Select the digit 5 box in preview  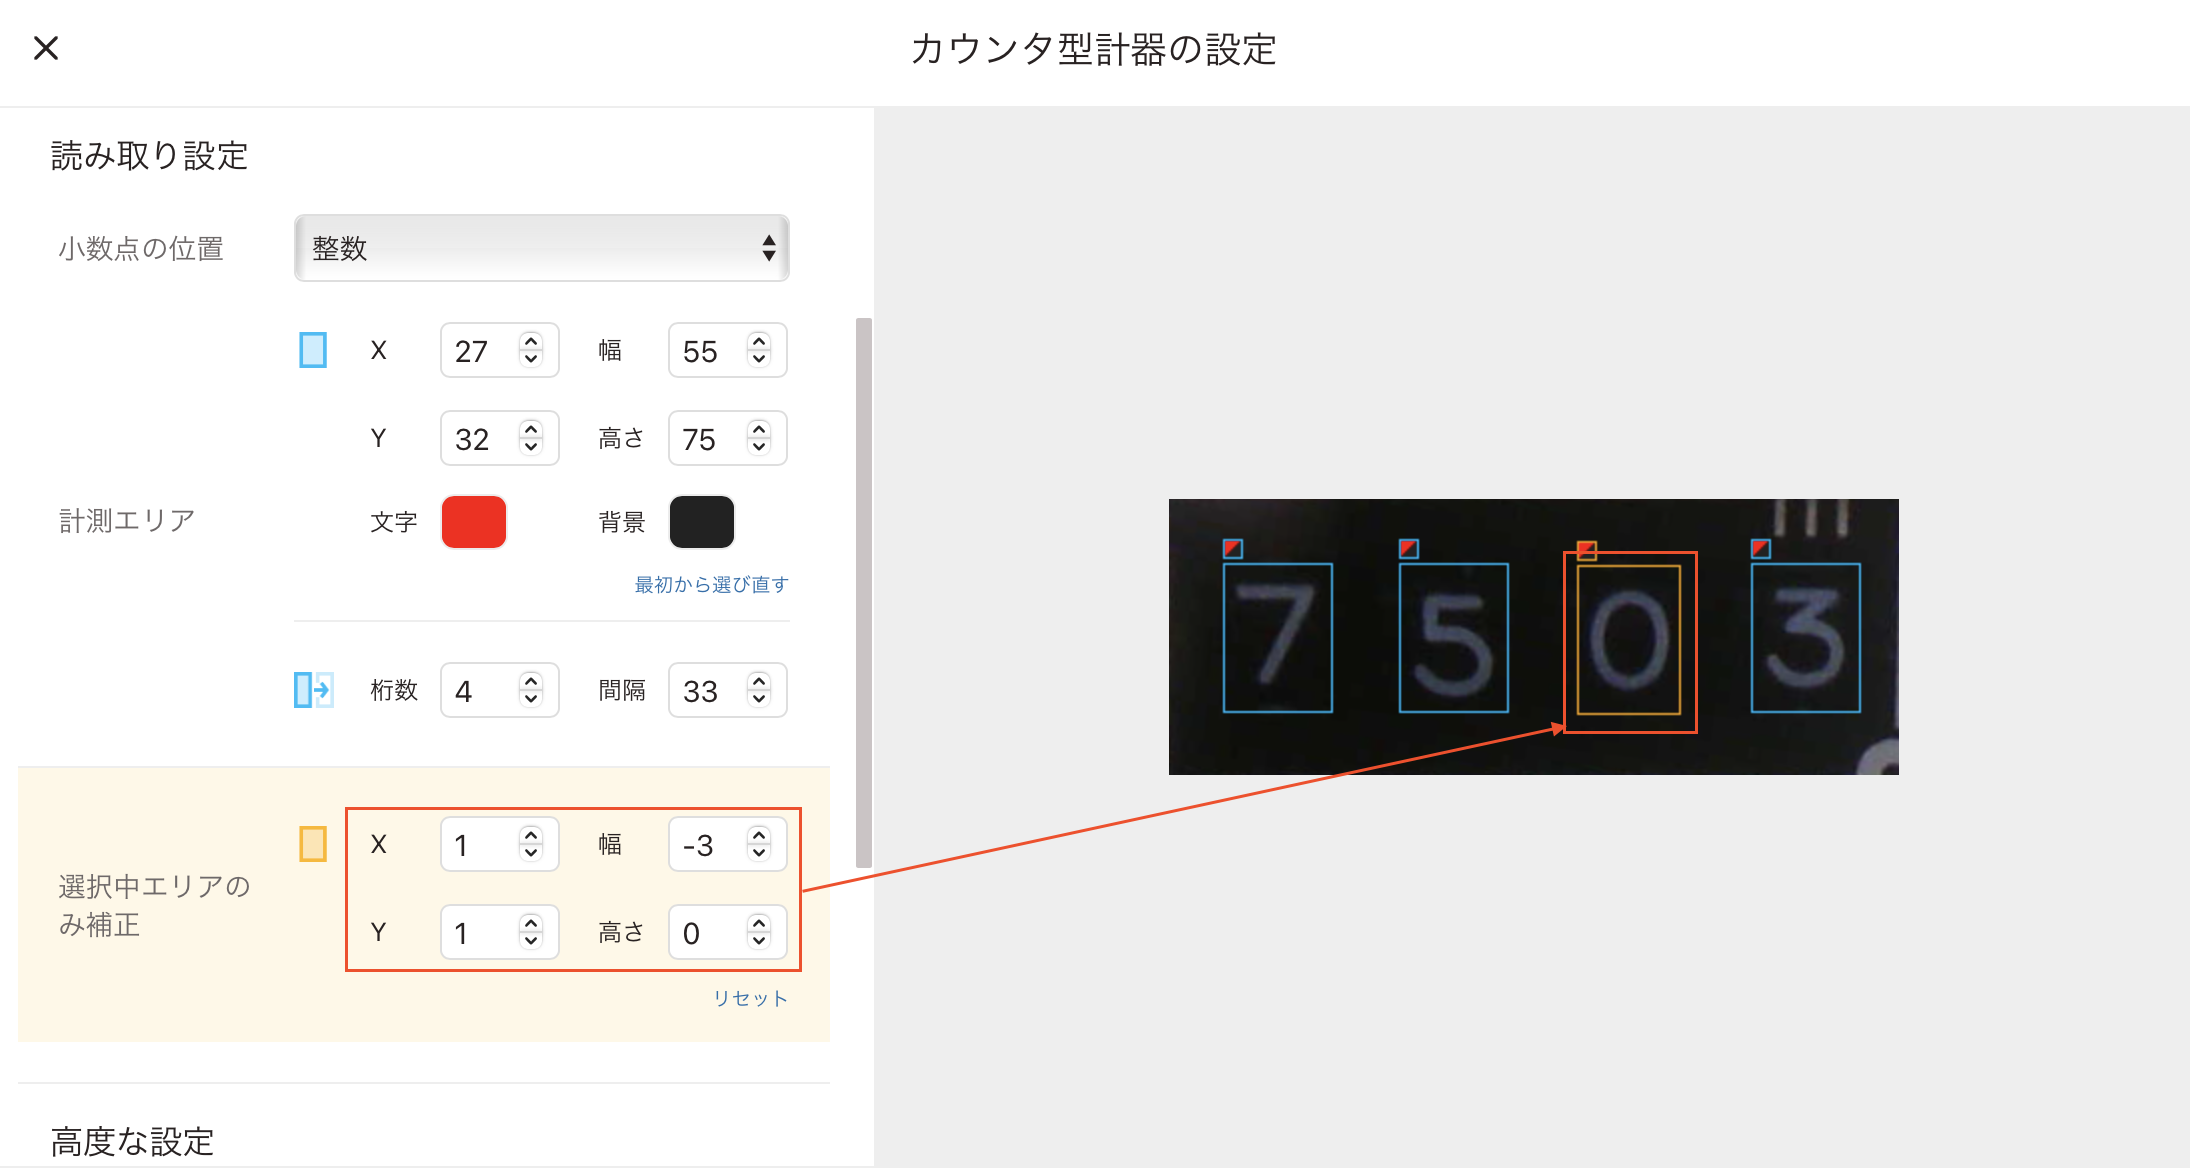click(1454, 638)
